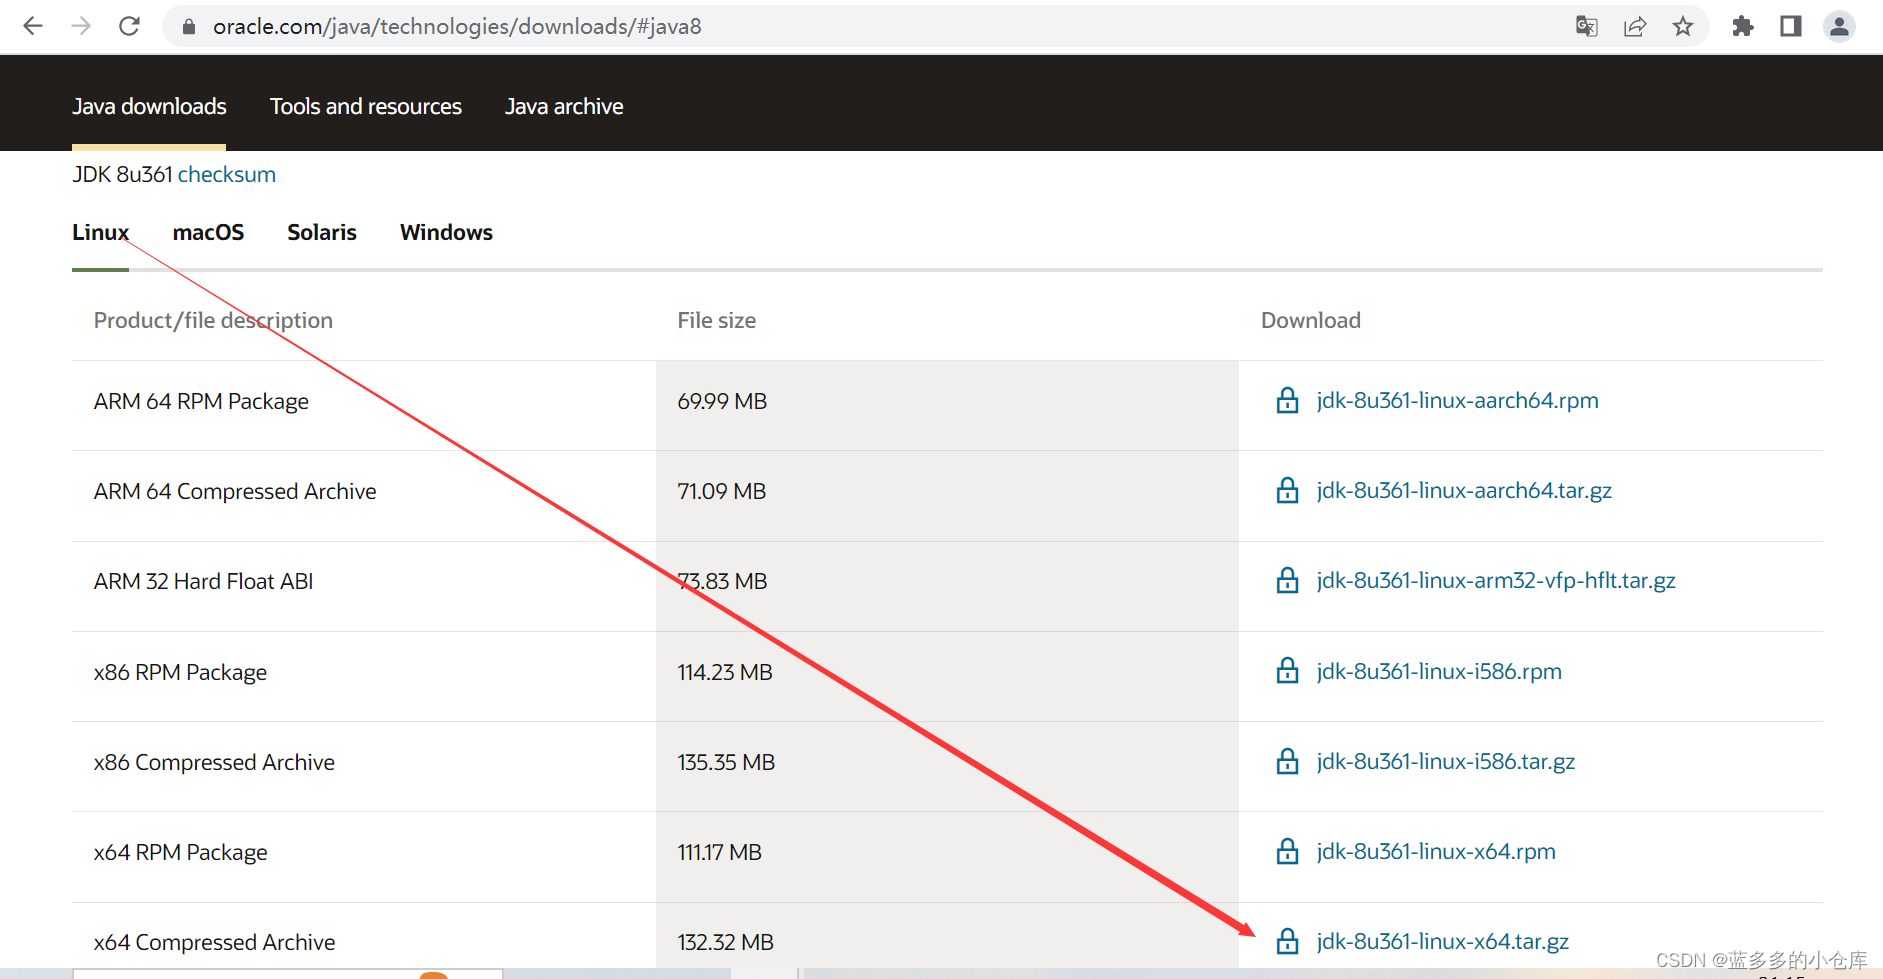Click lock icon beside jdk-8u361-linux-i586.tar.gz

1288,761
